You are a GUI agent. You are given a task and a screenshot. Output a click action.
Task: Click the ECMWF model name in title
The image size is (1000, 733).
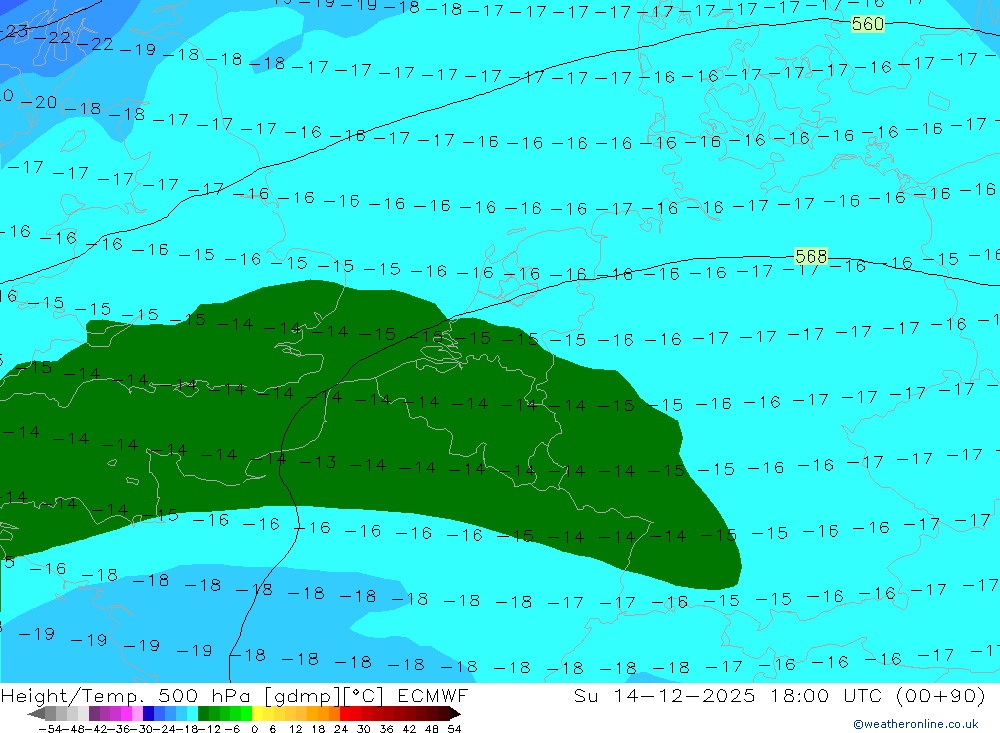click(432, 696)
